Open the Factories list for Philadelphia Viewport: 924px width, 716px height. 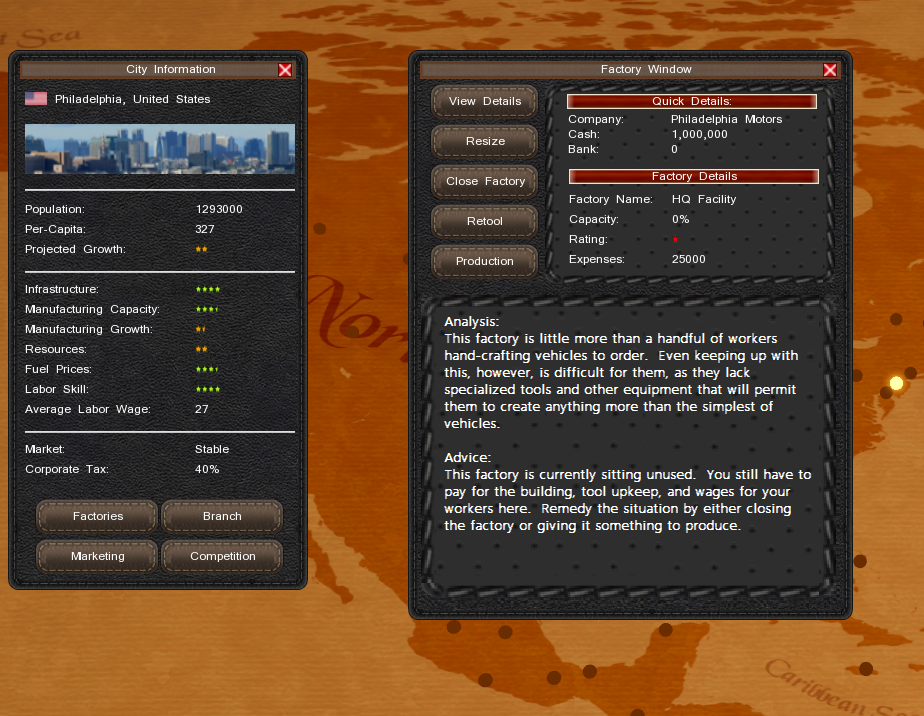97,516
